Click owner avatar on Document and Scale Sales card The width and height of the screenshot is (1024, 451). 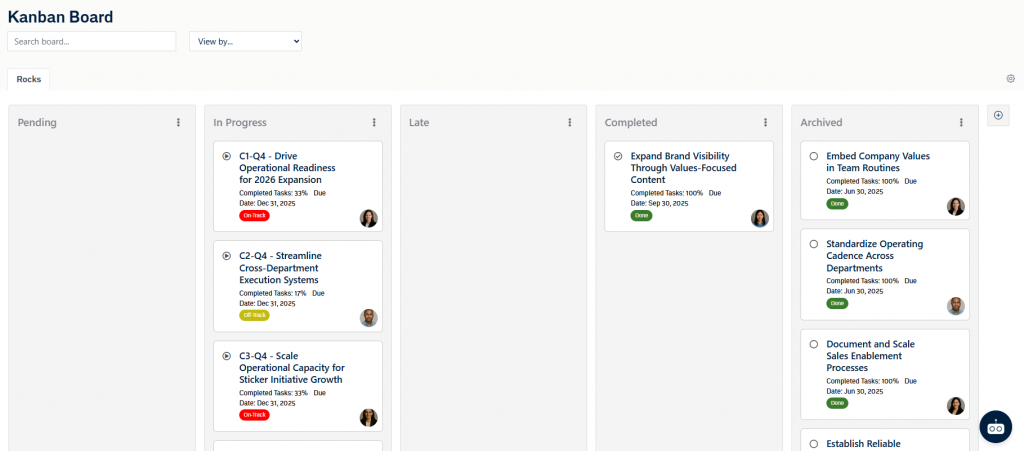click(x=955, y=406)
